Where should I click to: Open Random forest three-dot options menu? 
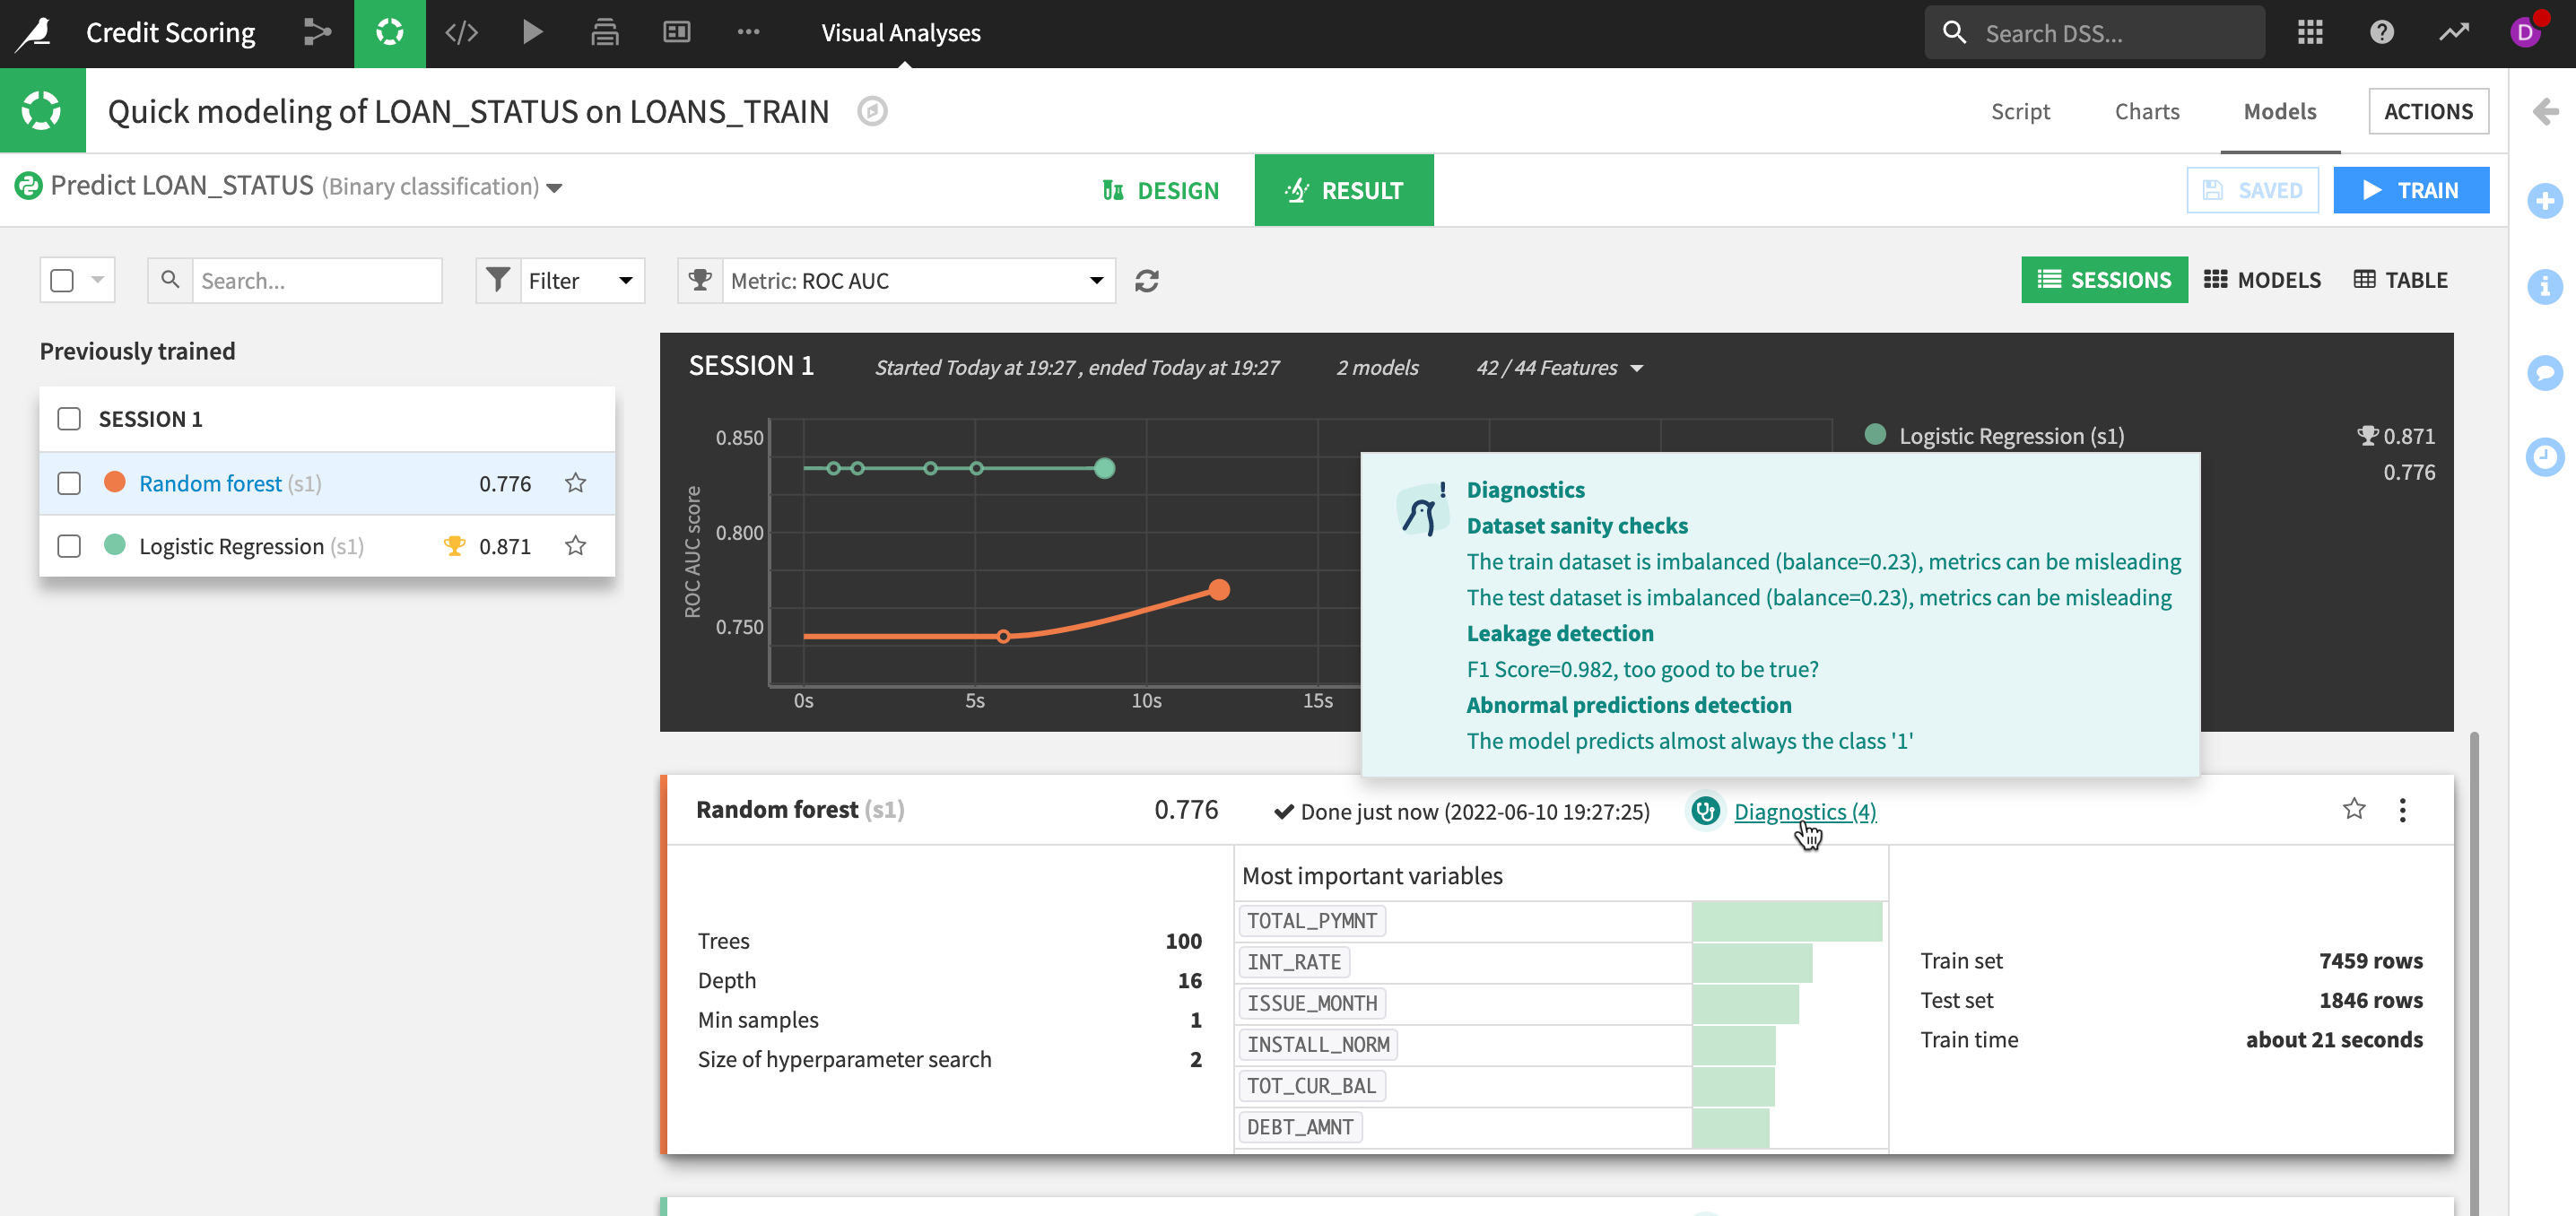tap(2402, 810)
